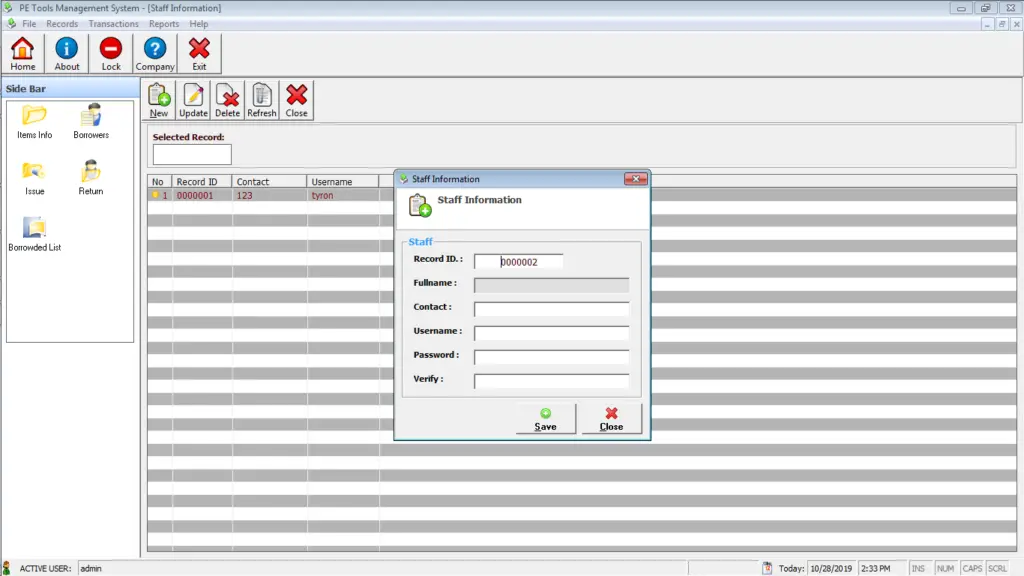Close the Staff Information dialog
This screenshot has height=576, width=1024.
pyautogui.click(x=611, y=419)
